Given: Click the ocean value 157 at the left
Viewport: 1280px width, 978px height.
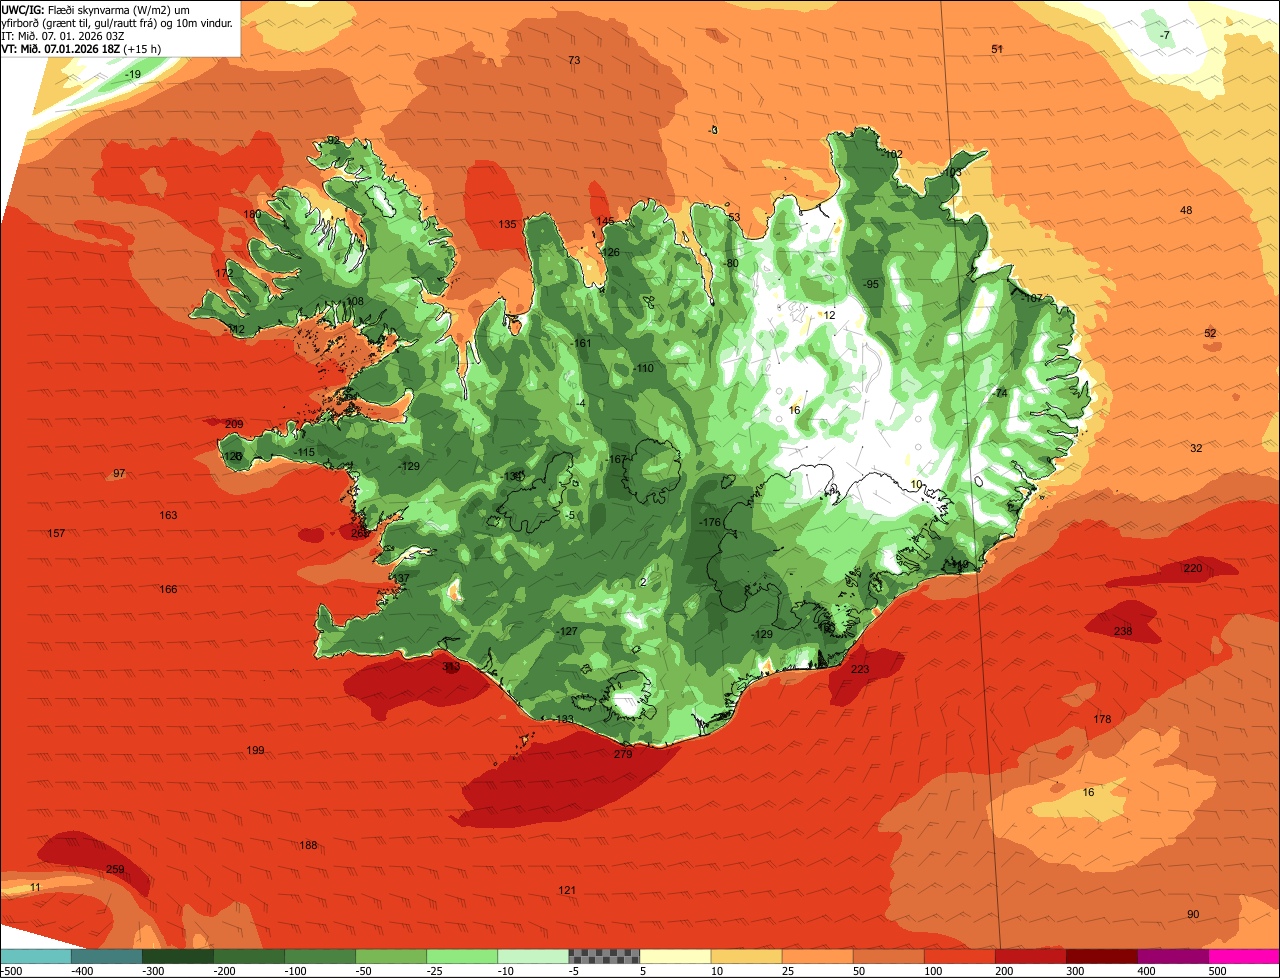Looking at the screenshot, I should tap(56, 534).
